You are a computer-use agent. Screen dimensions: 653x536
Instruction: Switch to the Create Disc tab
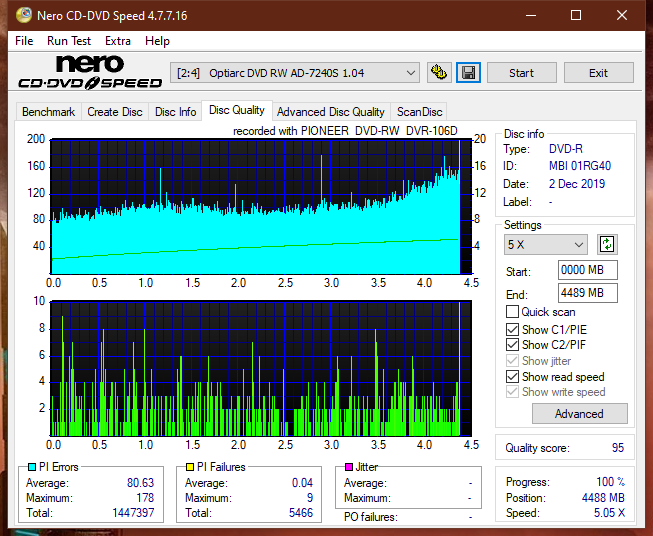coord(115,112)
